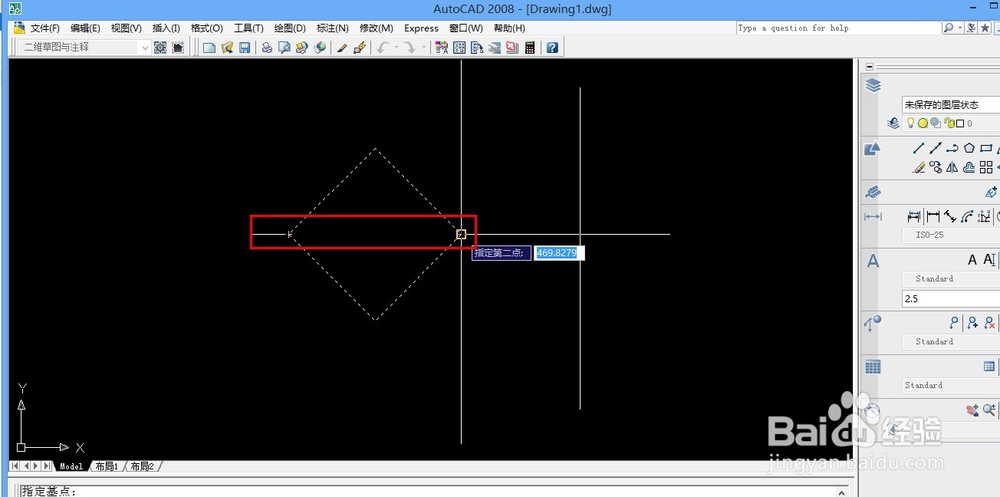Screen dimensions: 1000x497
Task: Select the Array tool grid icon
Action: point(986,167)
